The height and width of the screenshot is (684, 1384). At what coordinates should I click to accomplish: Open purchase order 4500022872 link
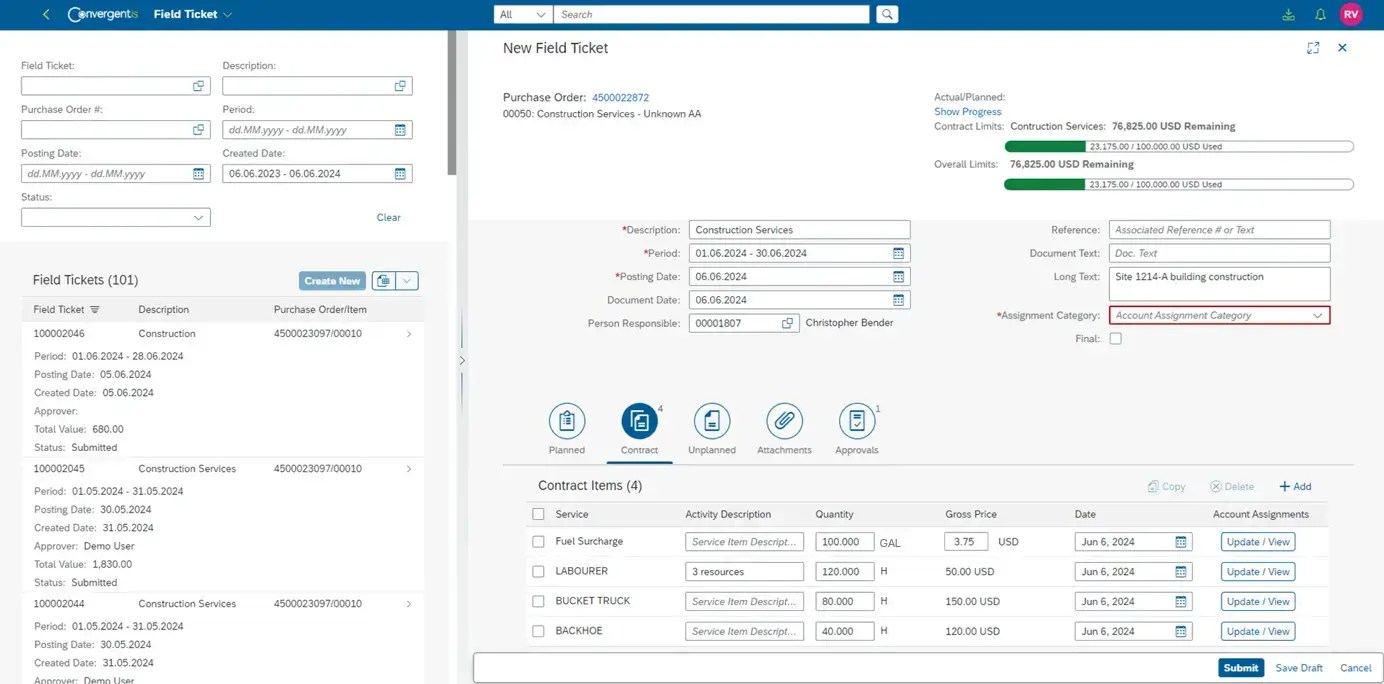620,98
